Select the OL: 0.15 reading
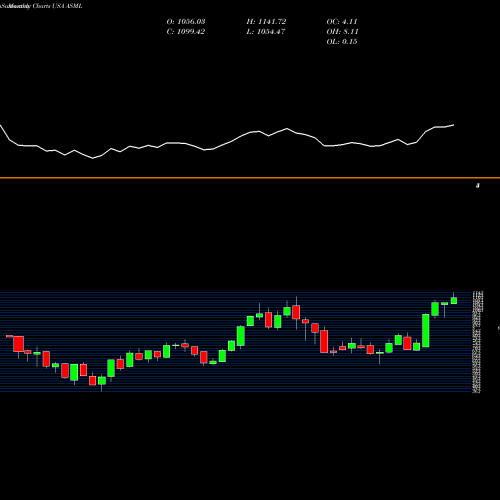The width and height of the screenshot is (500, 500). tap(342, 42)
